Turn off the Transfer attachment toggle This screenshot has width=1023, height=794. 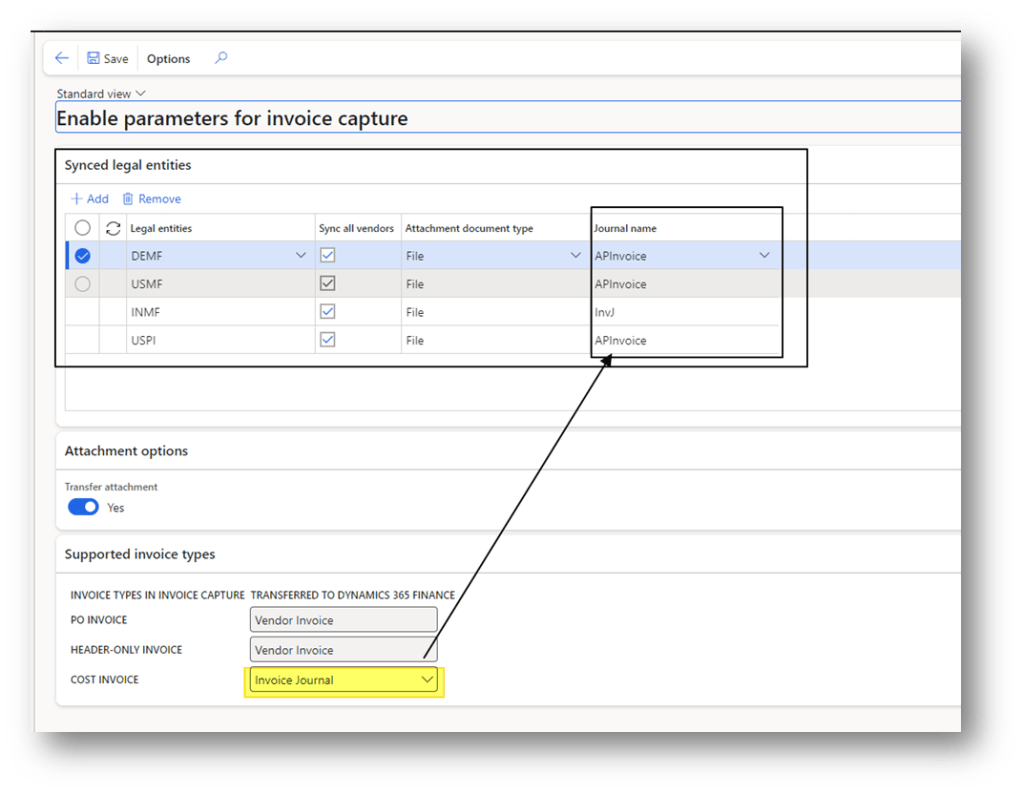tap(83, 507)
